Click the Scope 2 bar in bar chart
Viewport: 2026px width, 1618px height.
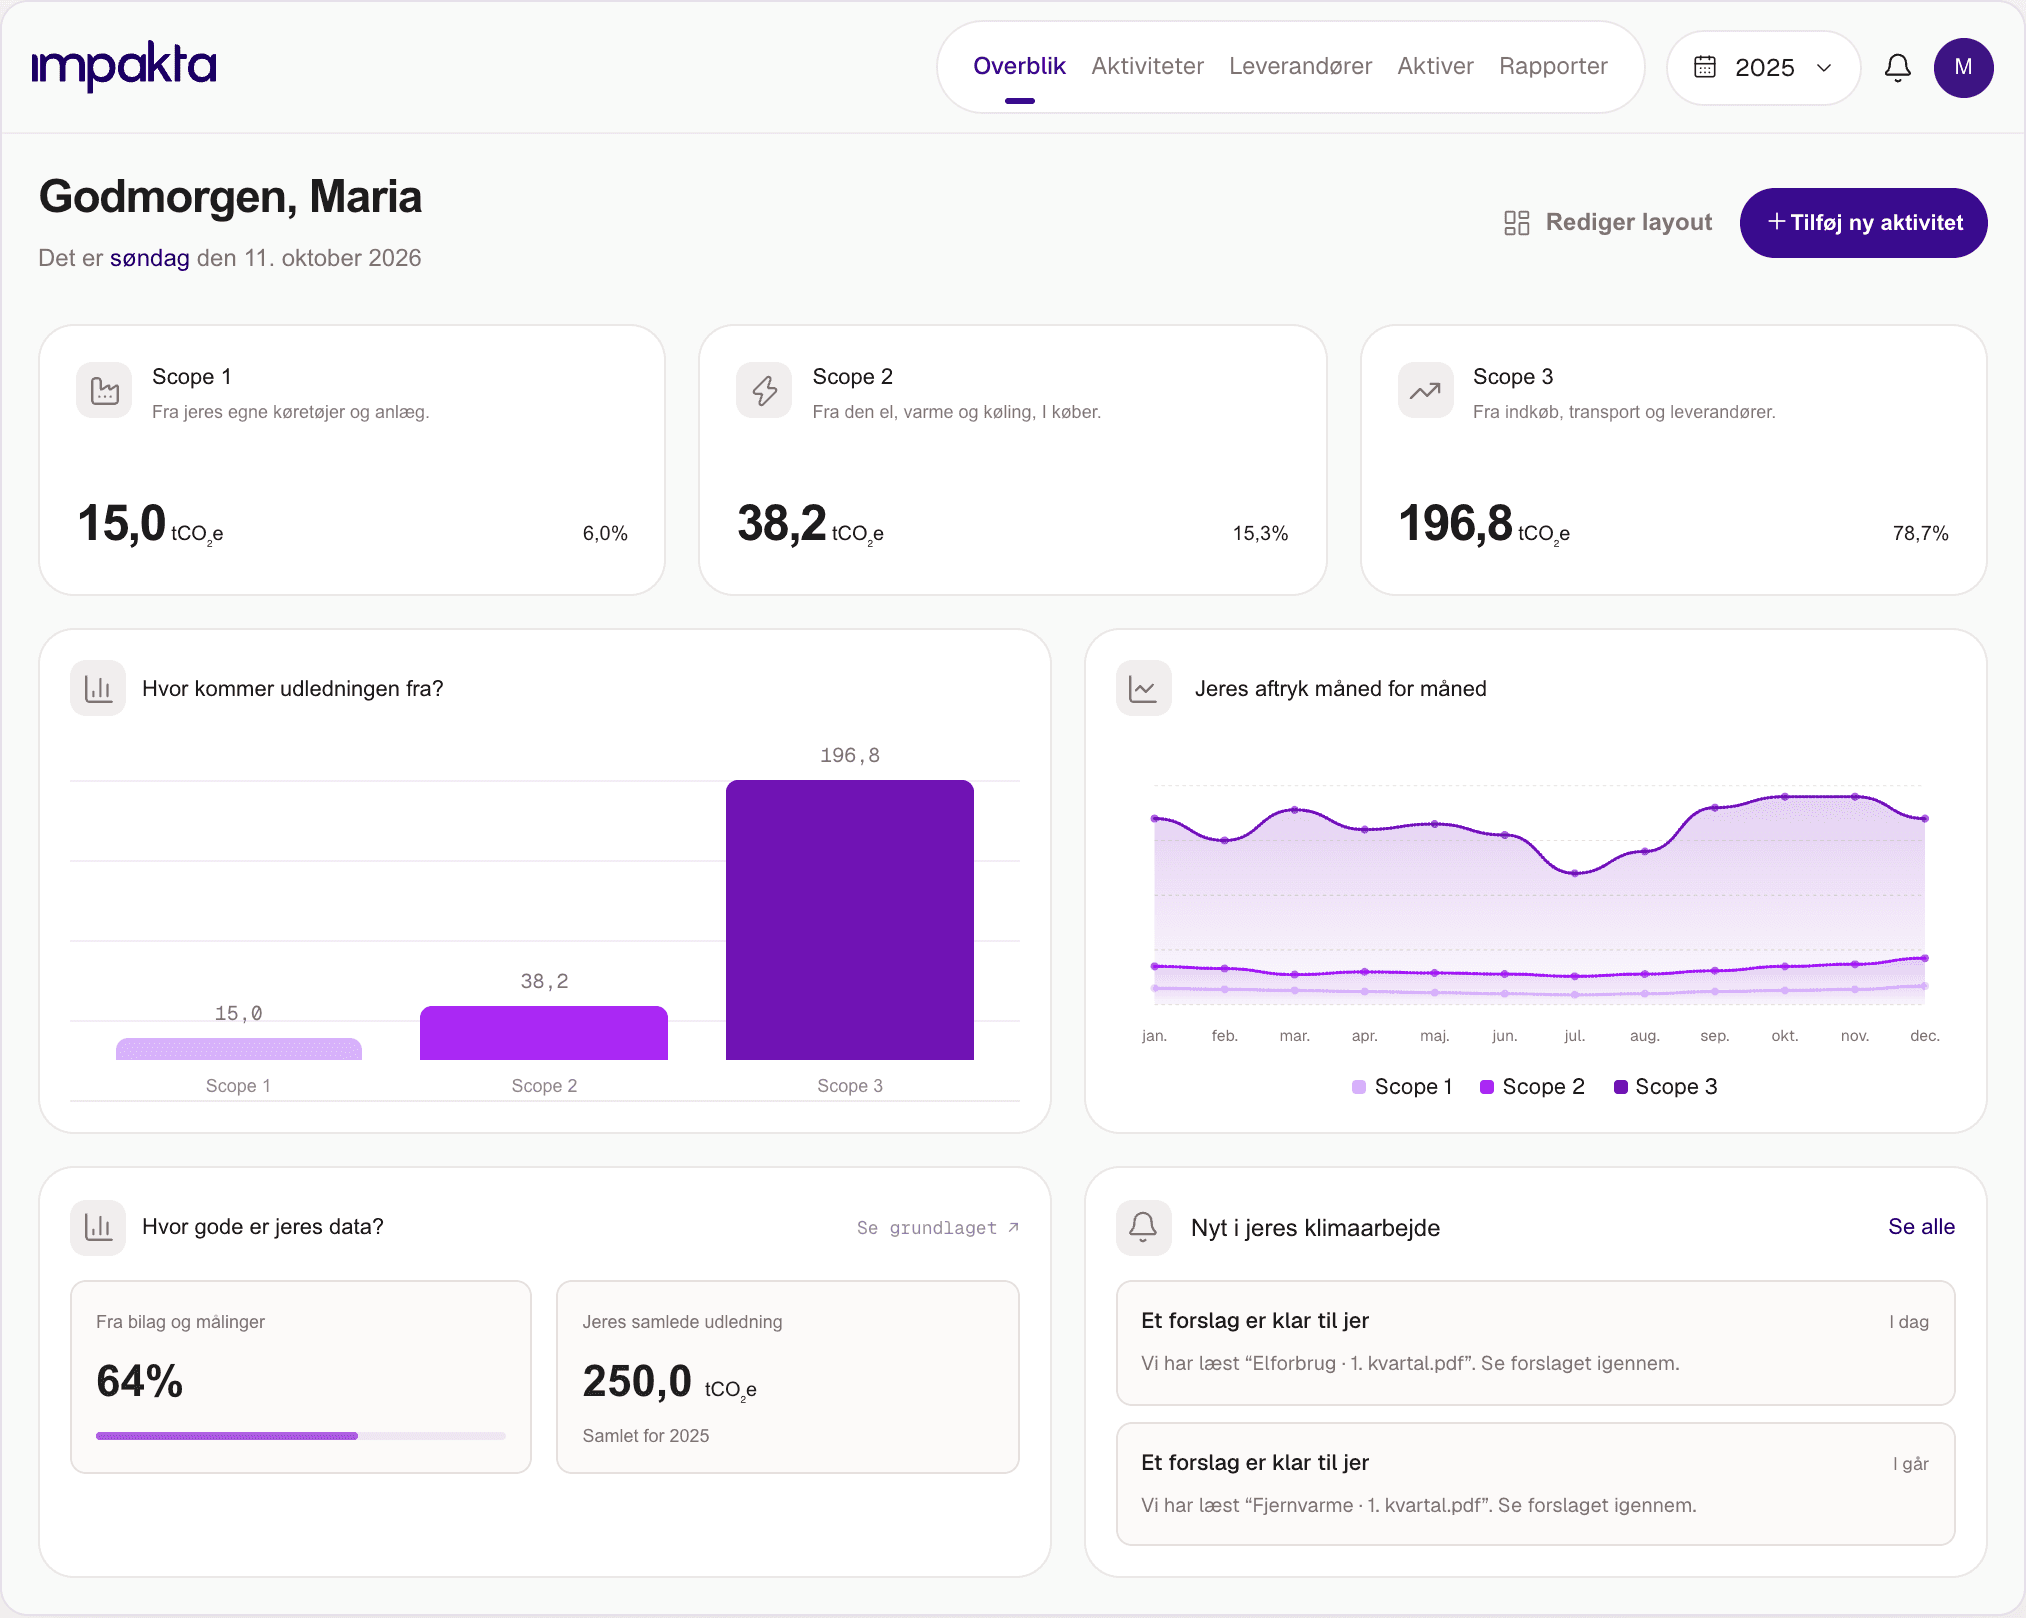[543, 1032]
